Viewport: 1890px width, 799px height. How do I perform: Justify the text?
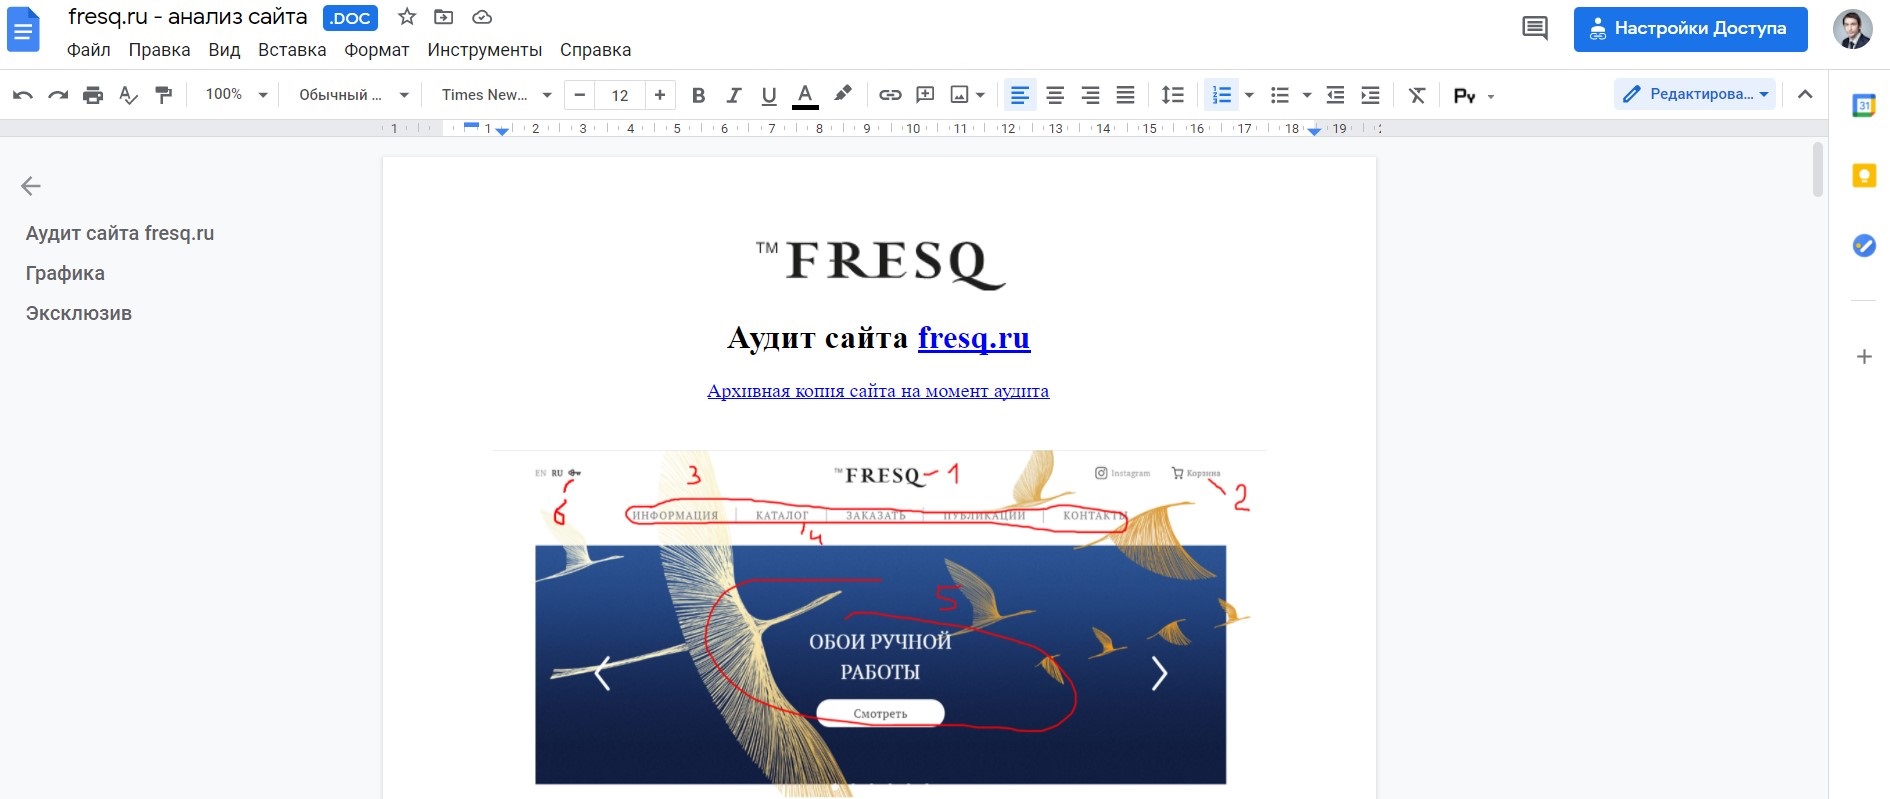pos(1125,95)
